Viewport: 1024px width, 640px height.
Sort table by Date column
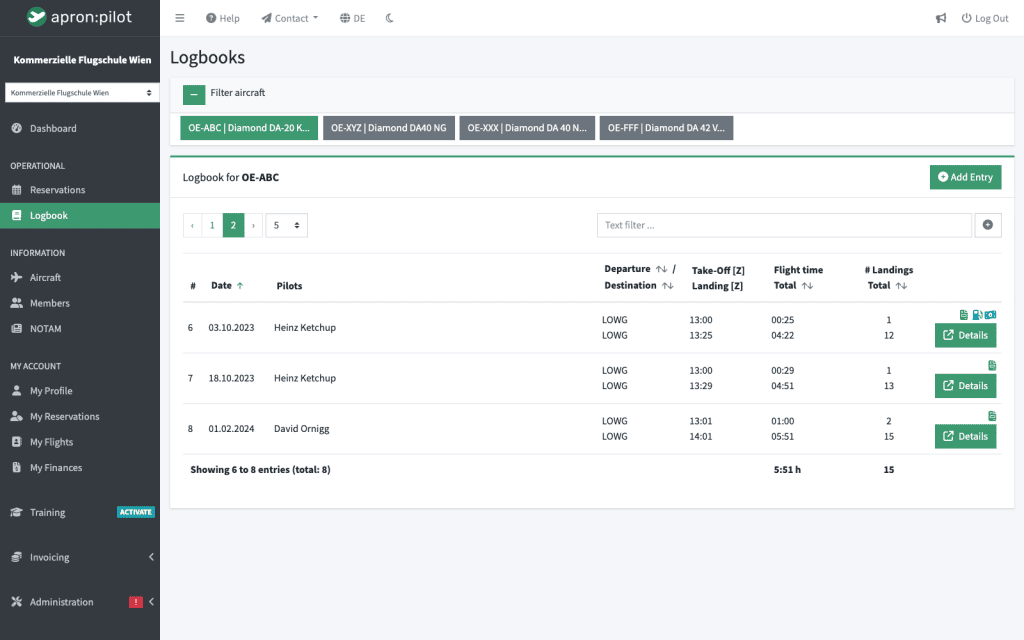coord(227,285)
